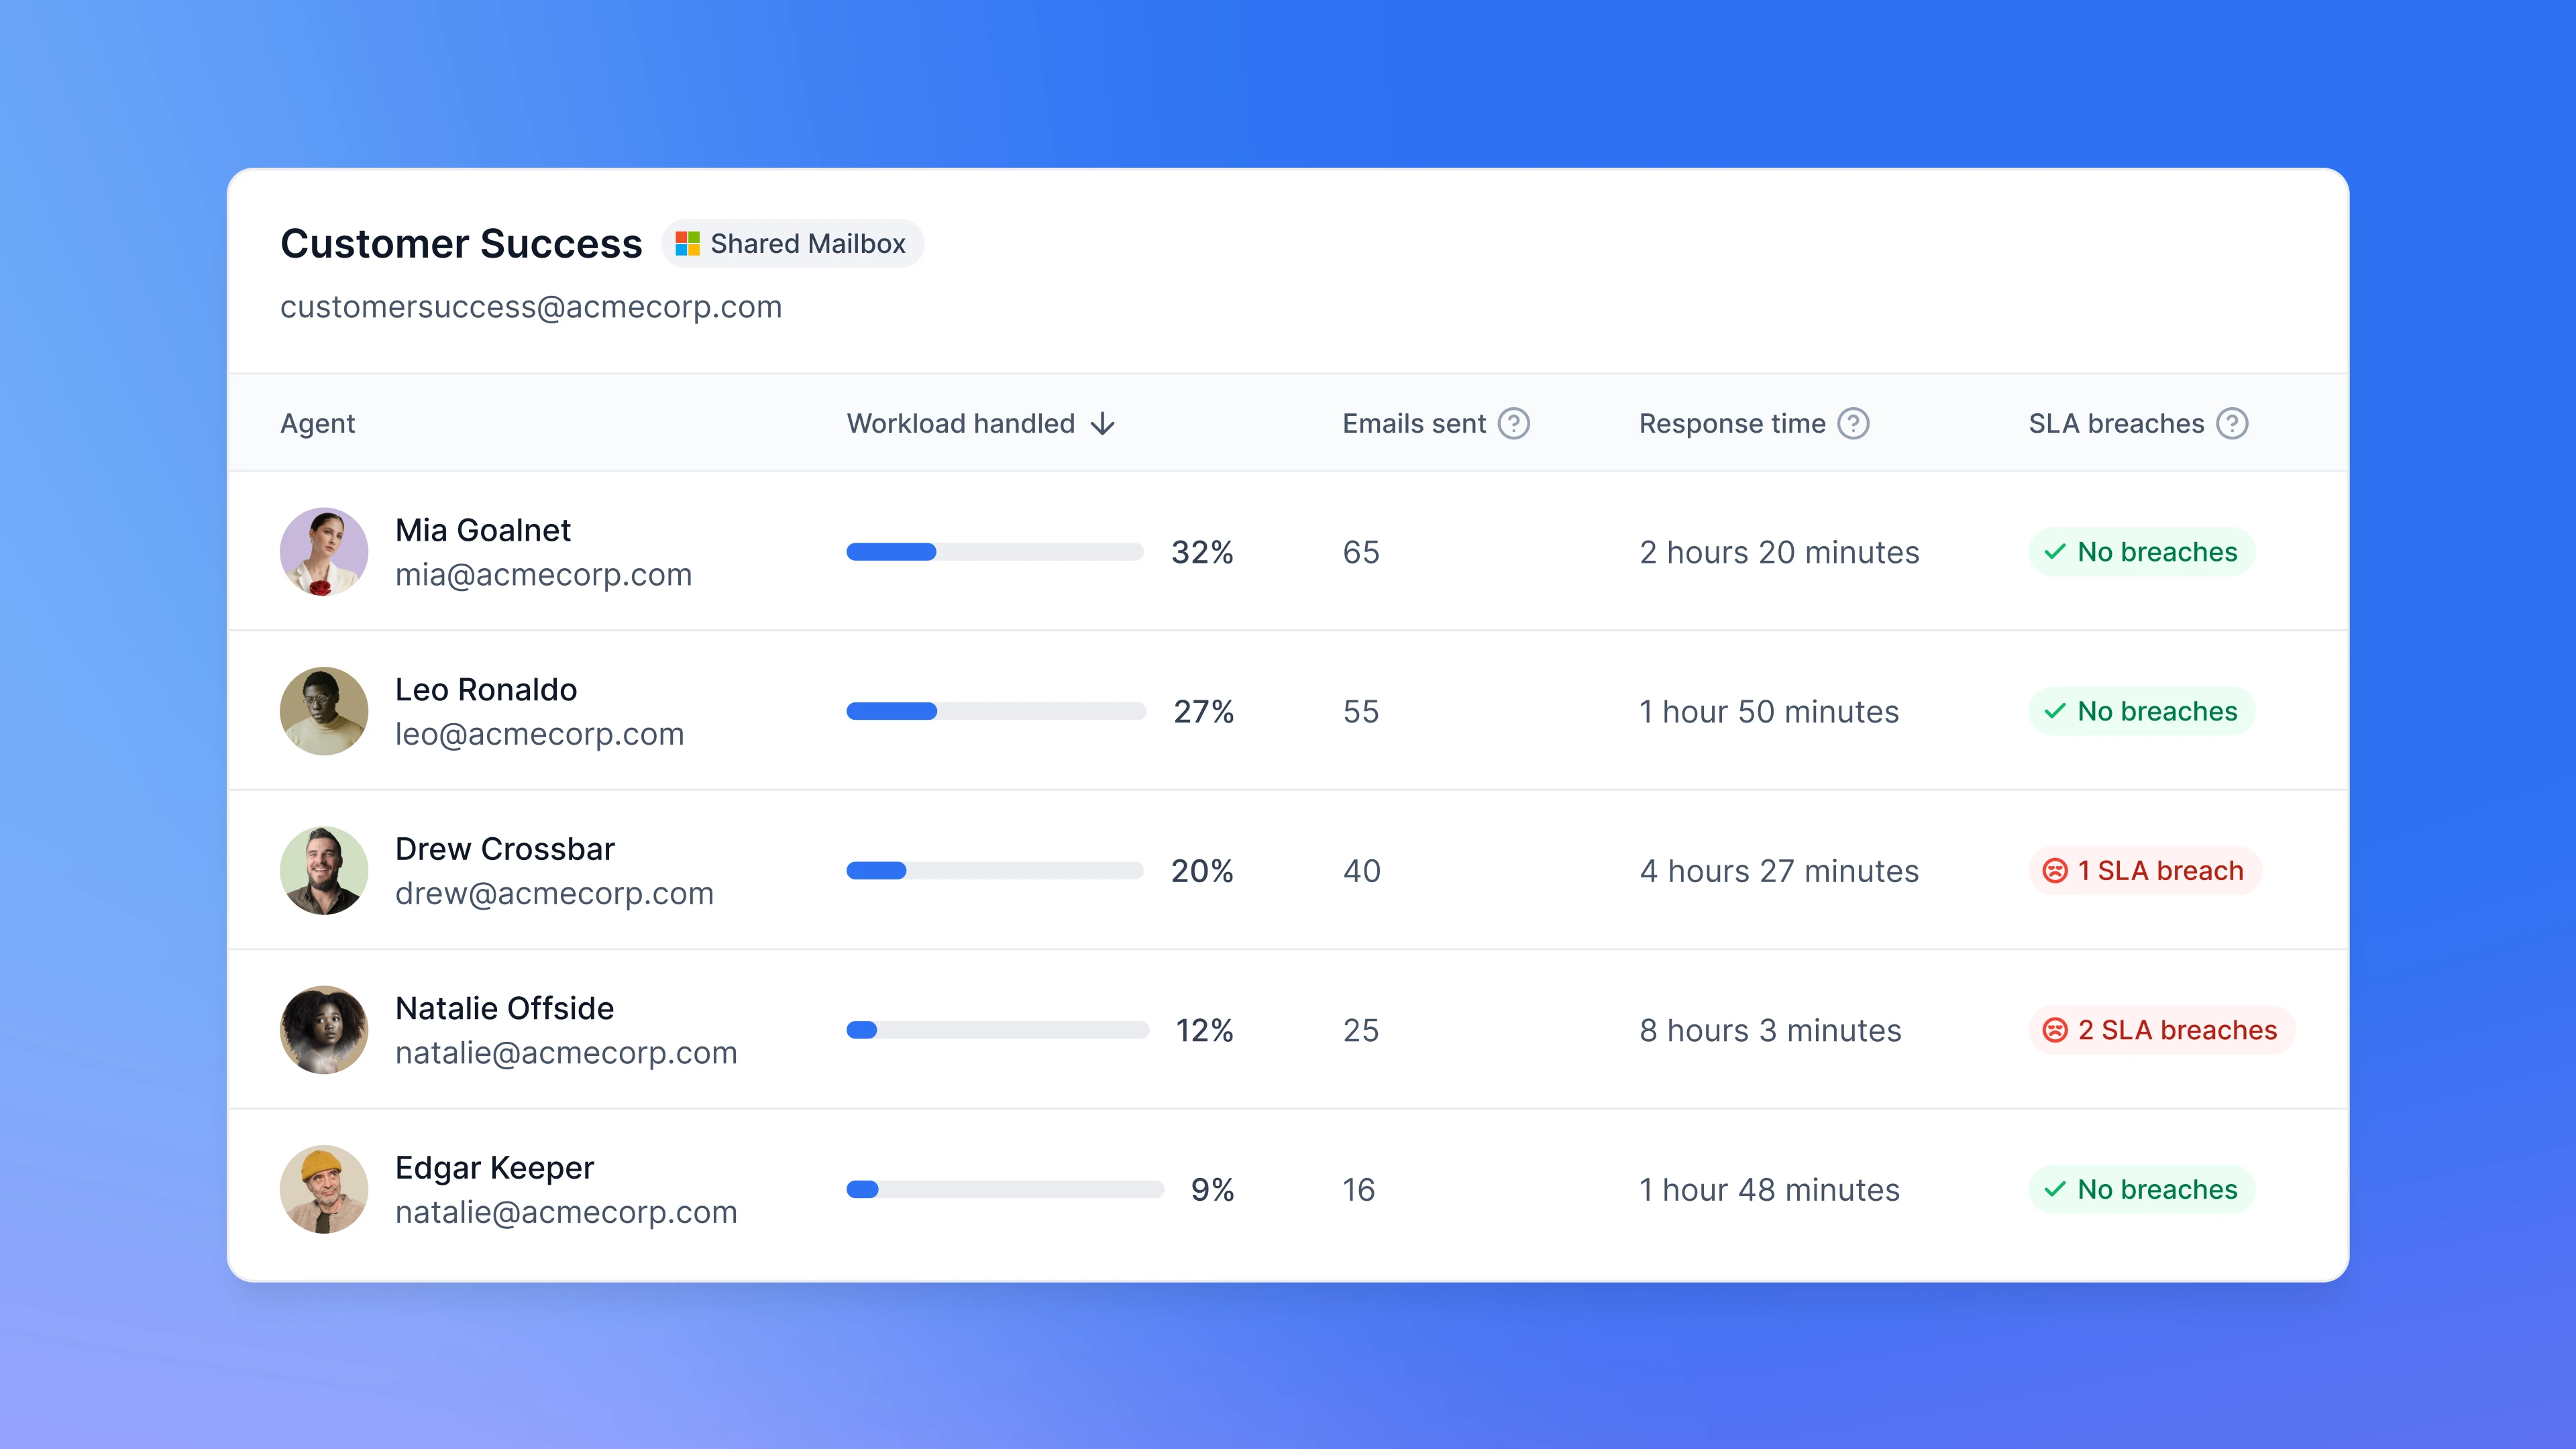Click sad face icon on 1 SLA breach
This screenshot has height=1449, width=2576.
click(2054, 871)
